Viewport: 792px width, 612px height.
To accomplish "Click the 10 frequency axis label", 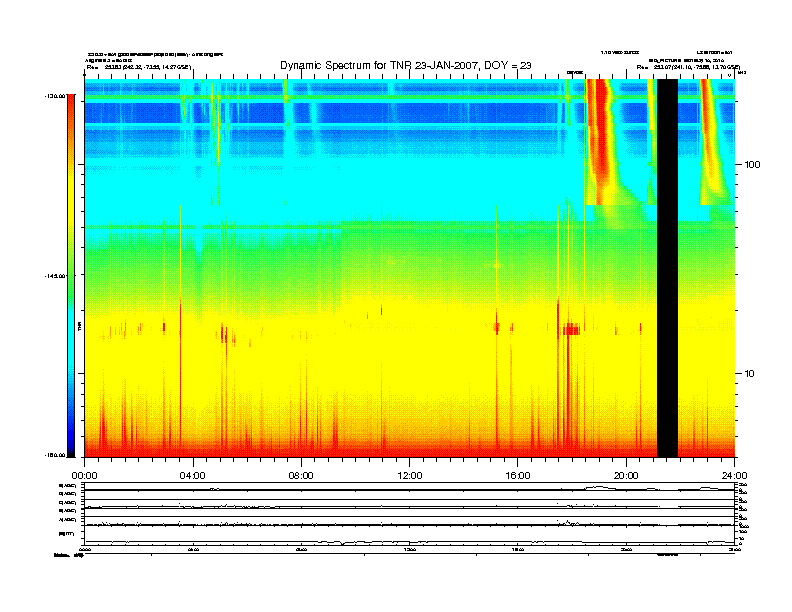I will [x=750, y=374].
